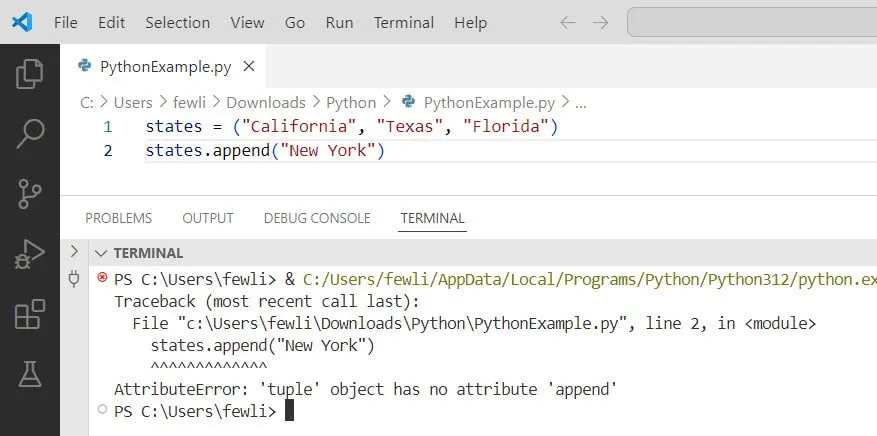Click the navigate forward arrow
877x436 pixels.
click(x=600, y=22)
